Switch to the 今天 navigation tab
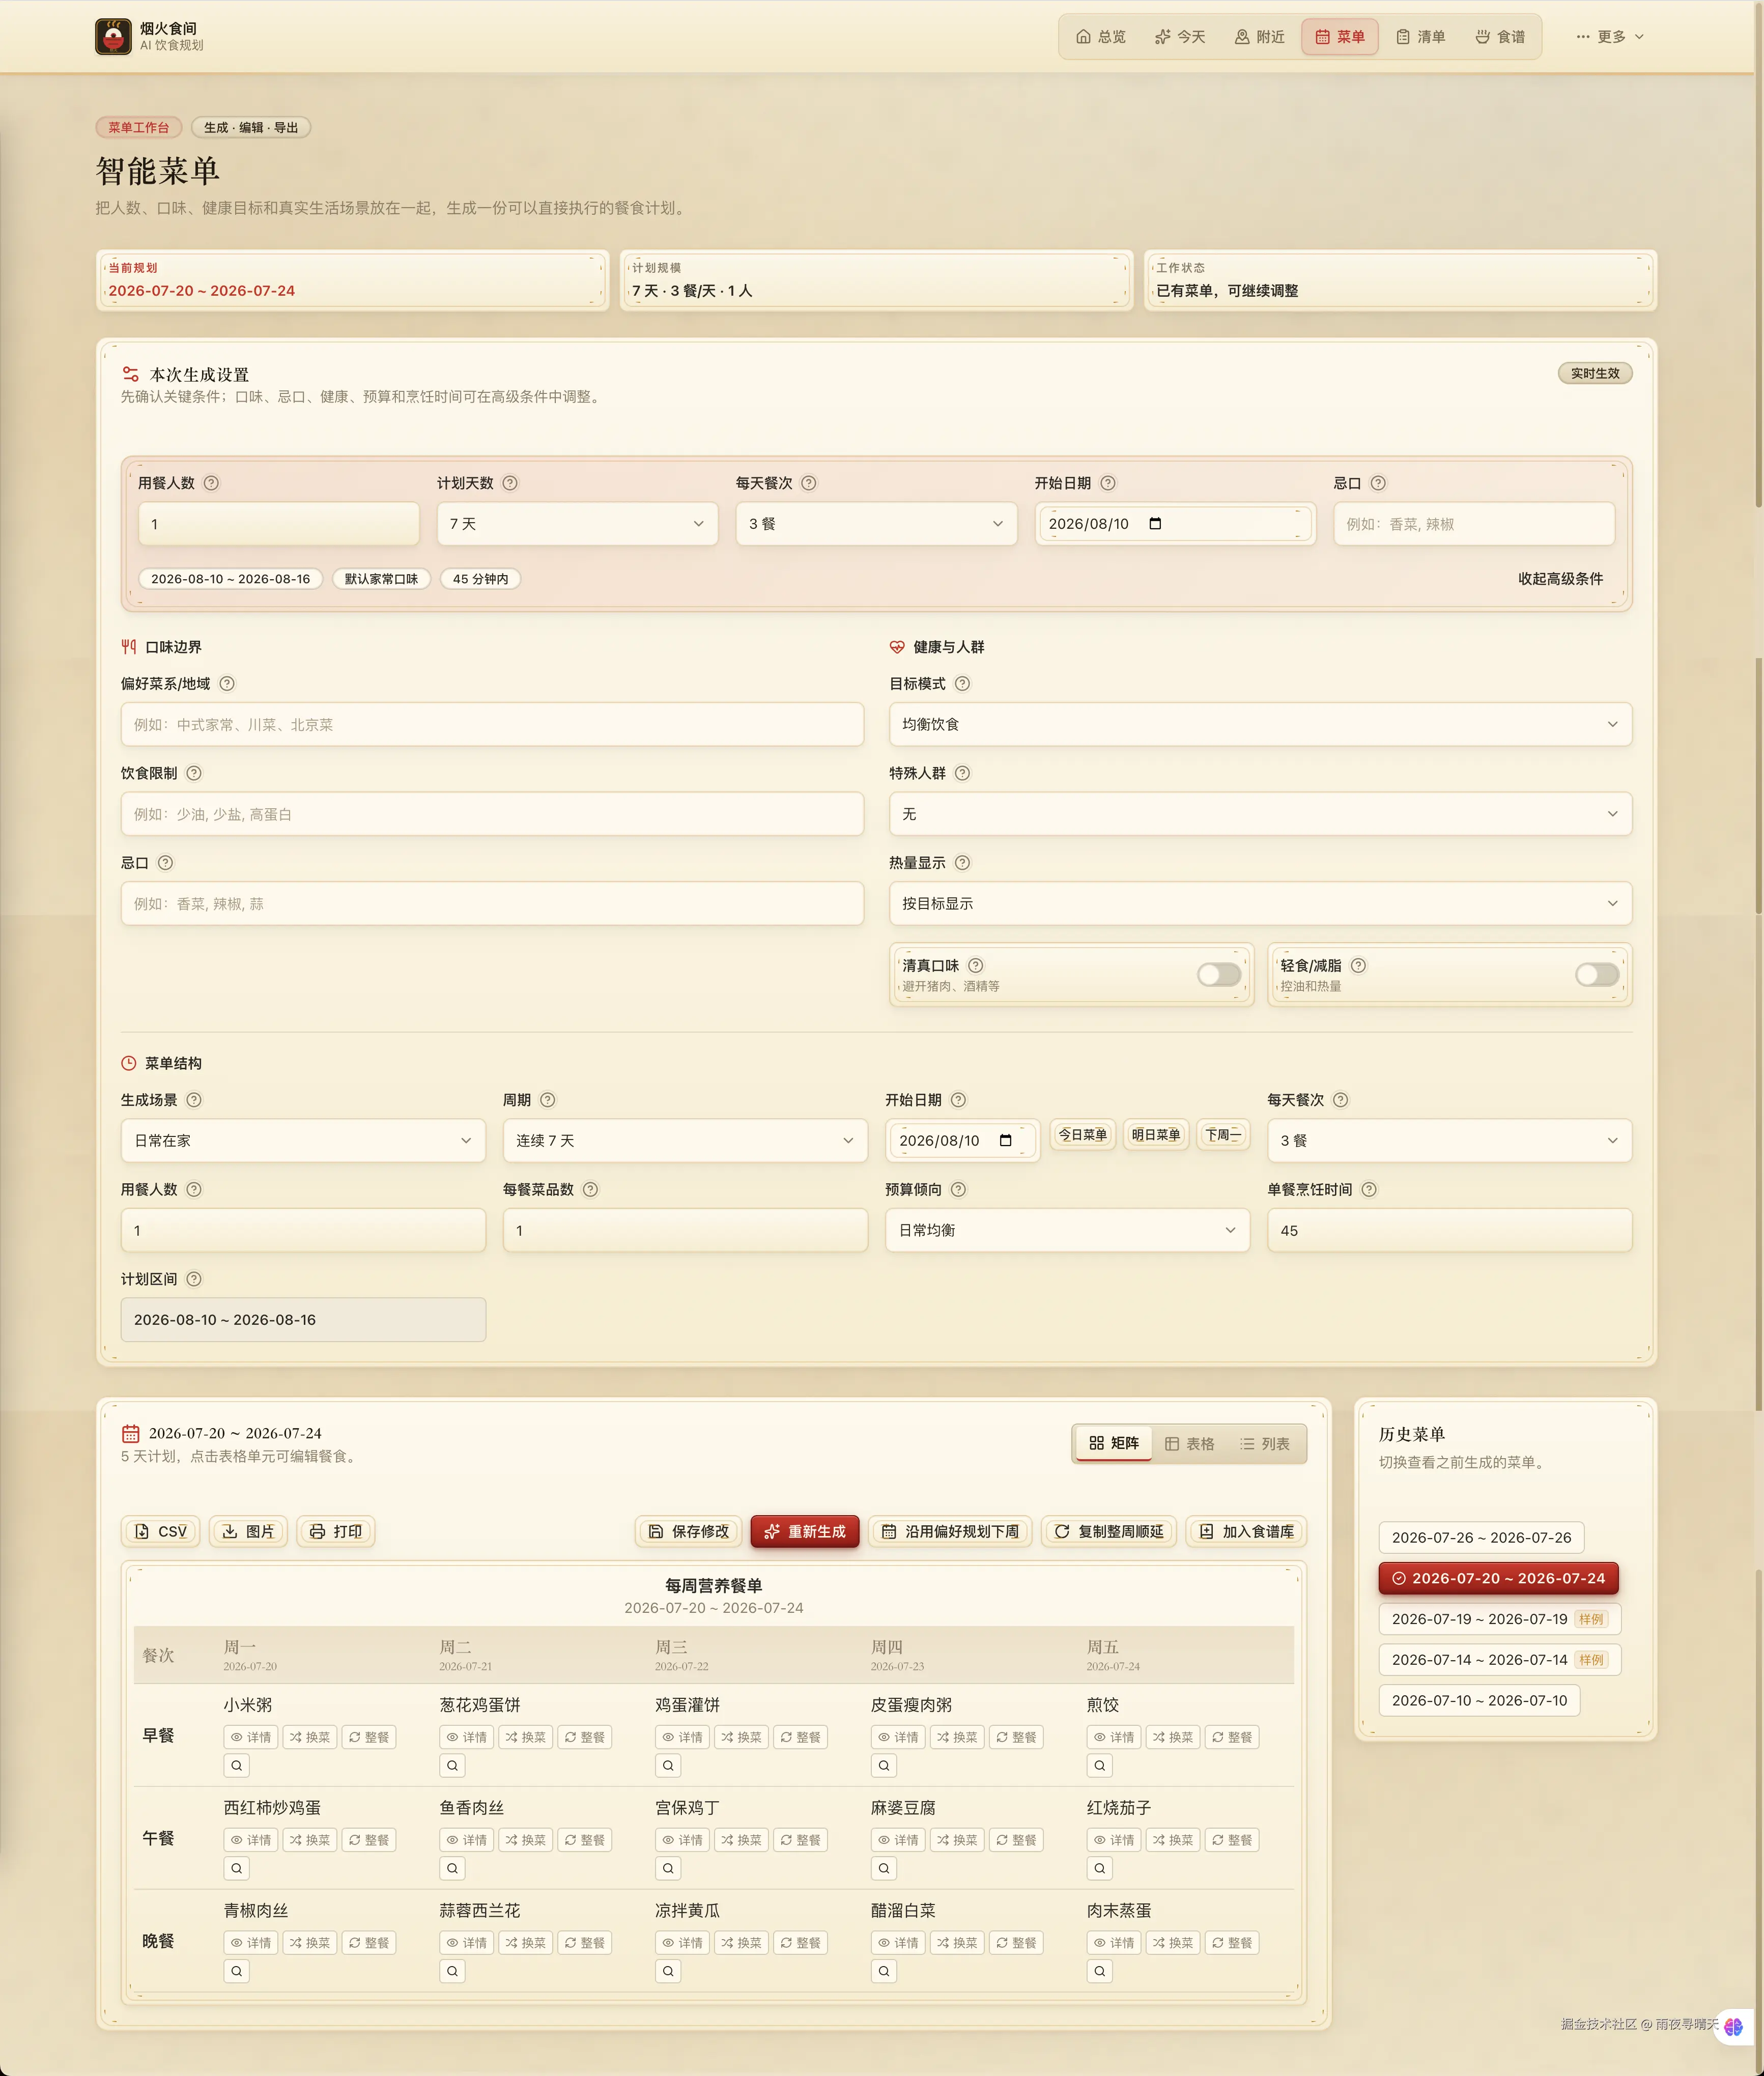The height and width of the screenshot is (2076, 1764). pos(1180,37)
